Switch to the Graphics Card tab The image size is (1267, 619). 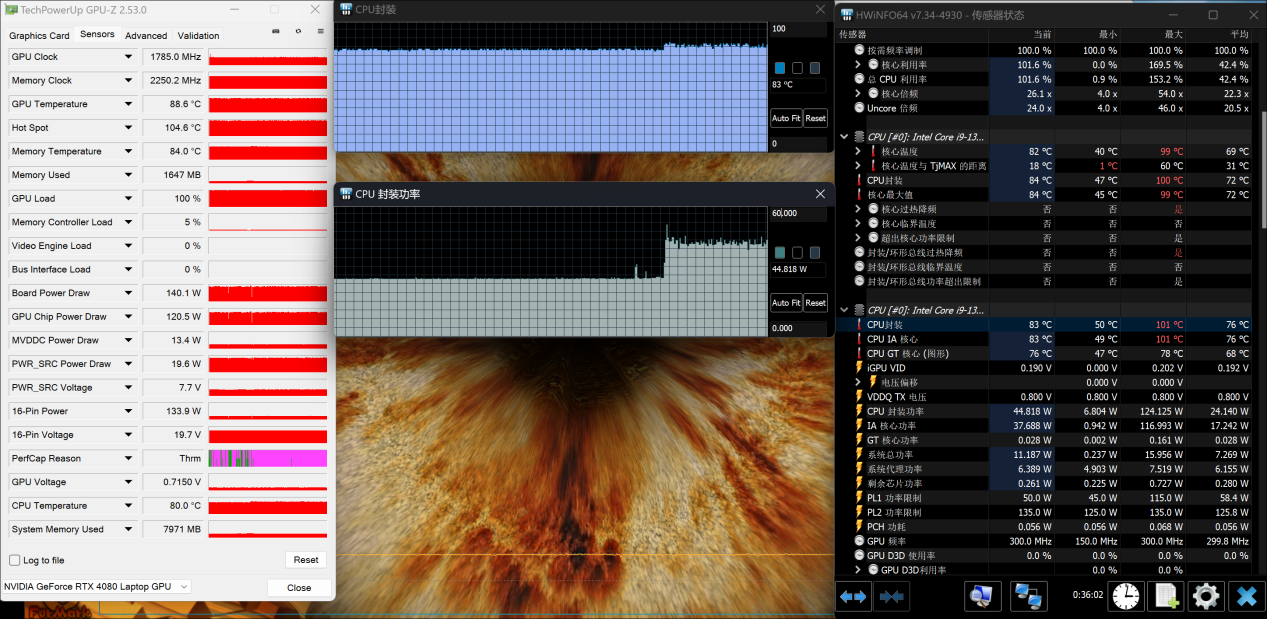coord(39,35)
